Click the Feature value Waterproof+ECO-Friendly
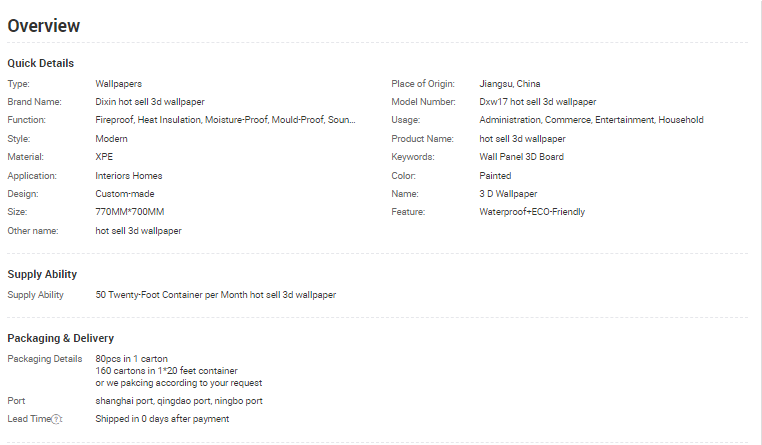 532,212
